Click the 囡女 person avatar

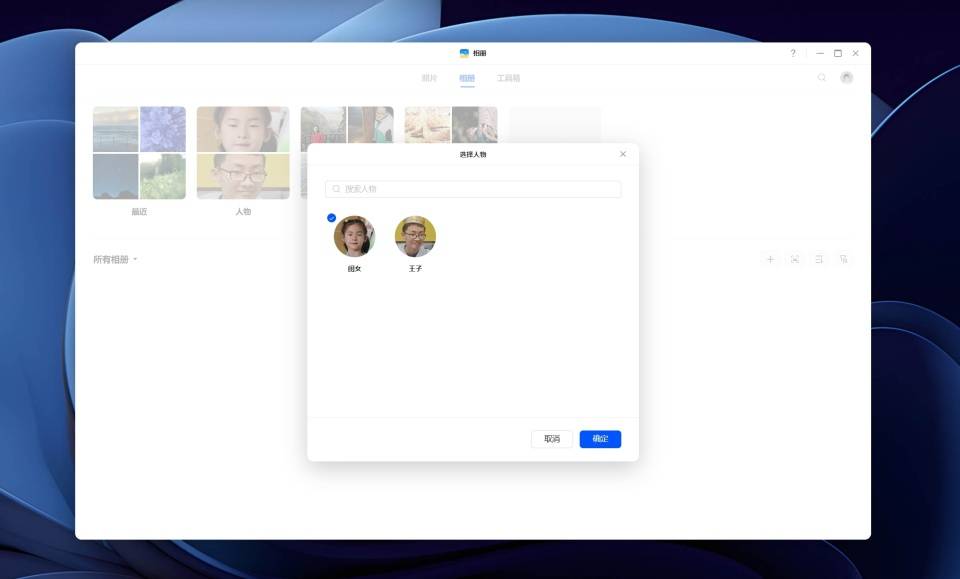click(354, 237)
